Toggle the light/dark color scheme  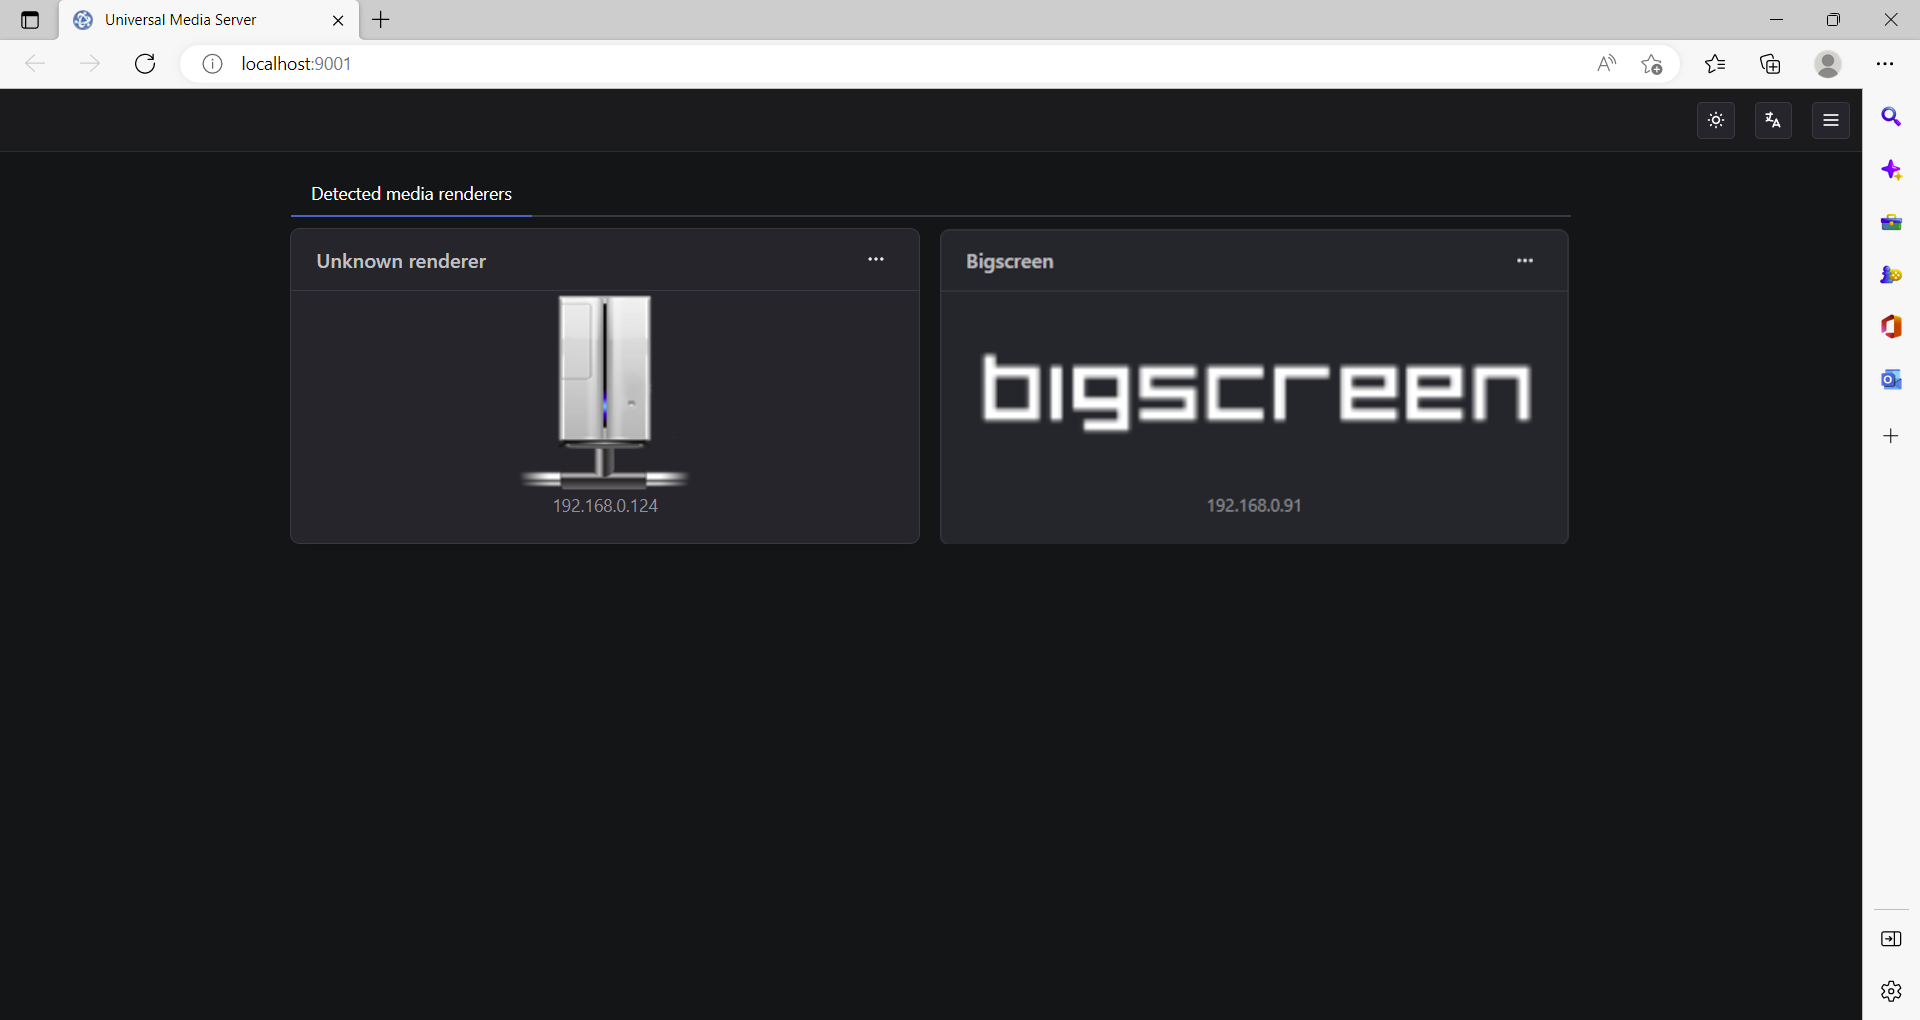(1716, 120)
